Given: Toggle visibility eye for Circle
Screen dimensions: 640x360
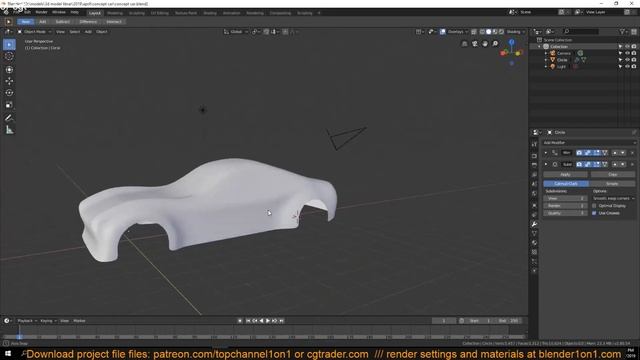Looking at the screenshot, I should click(x=627, y=60).
